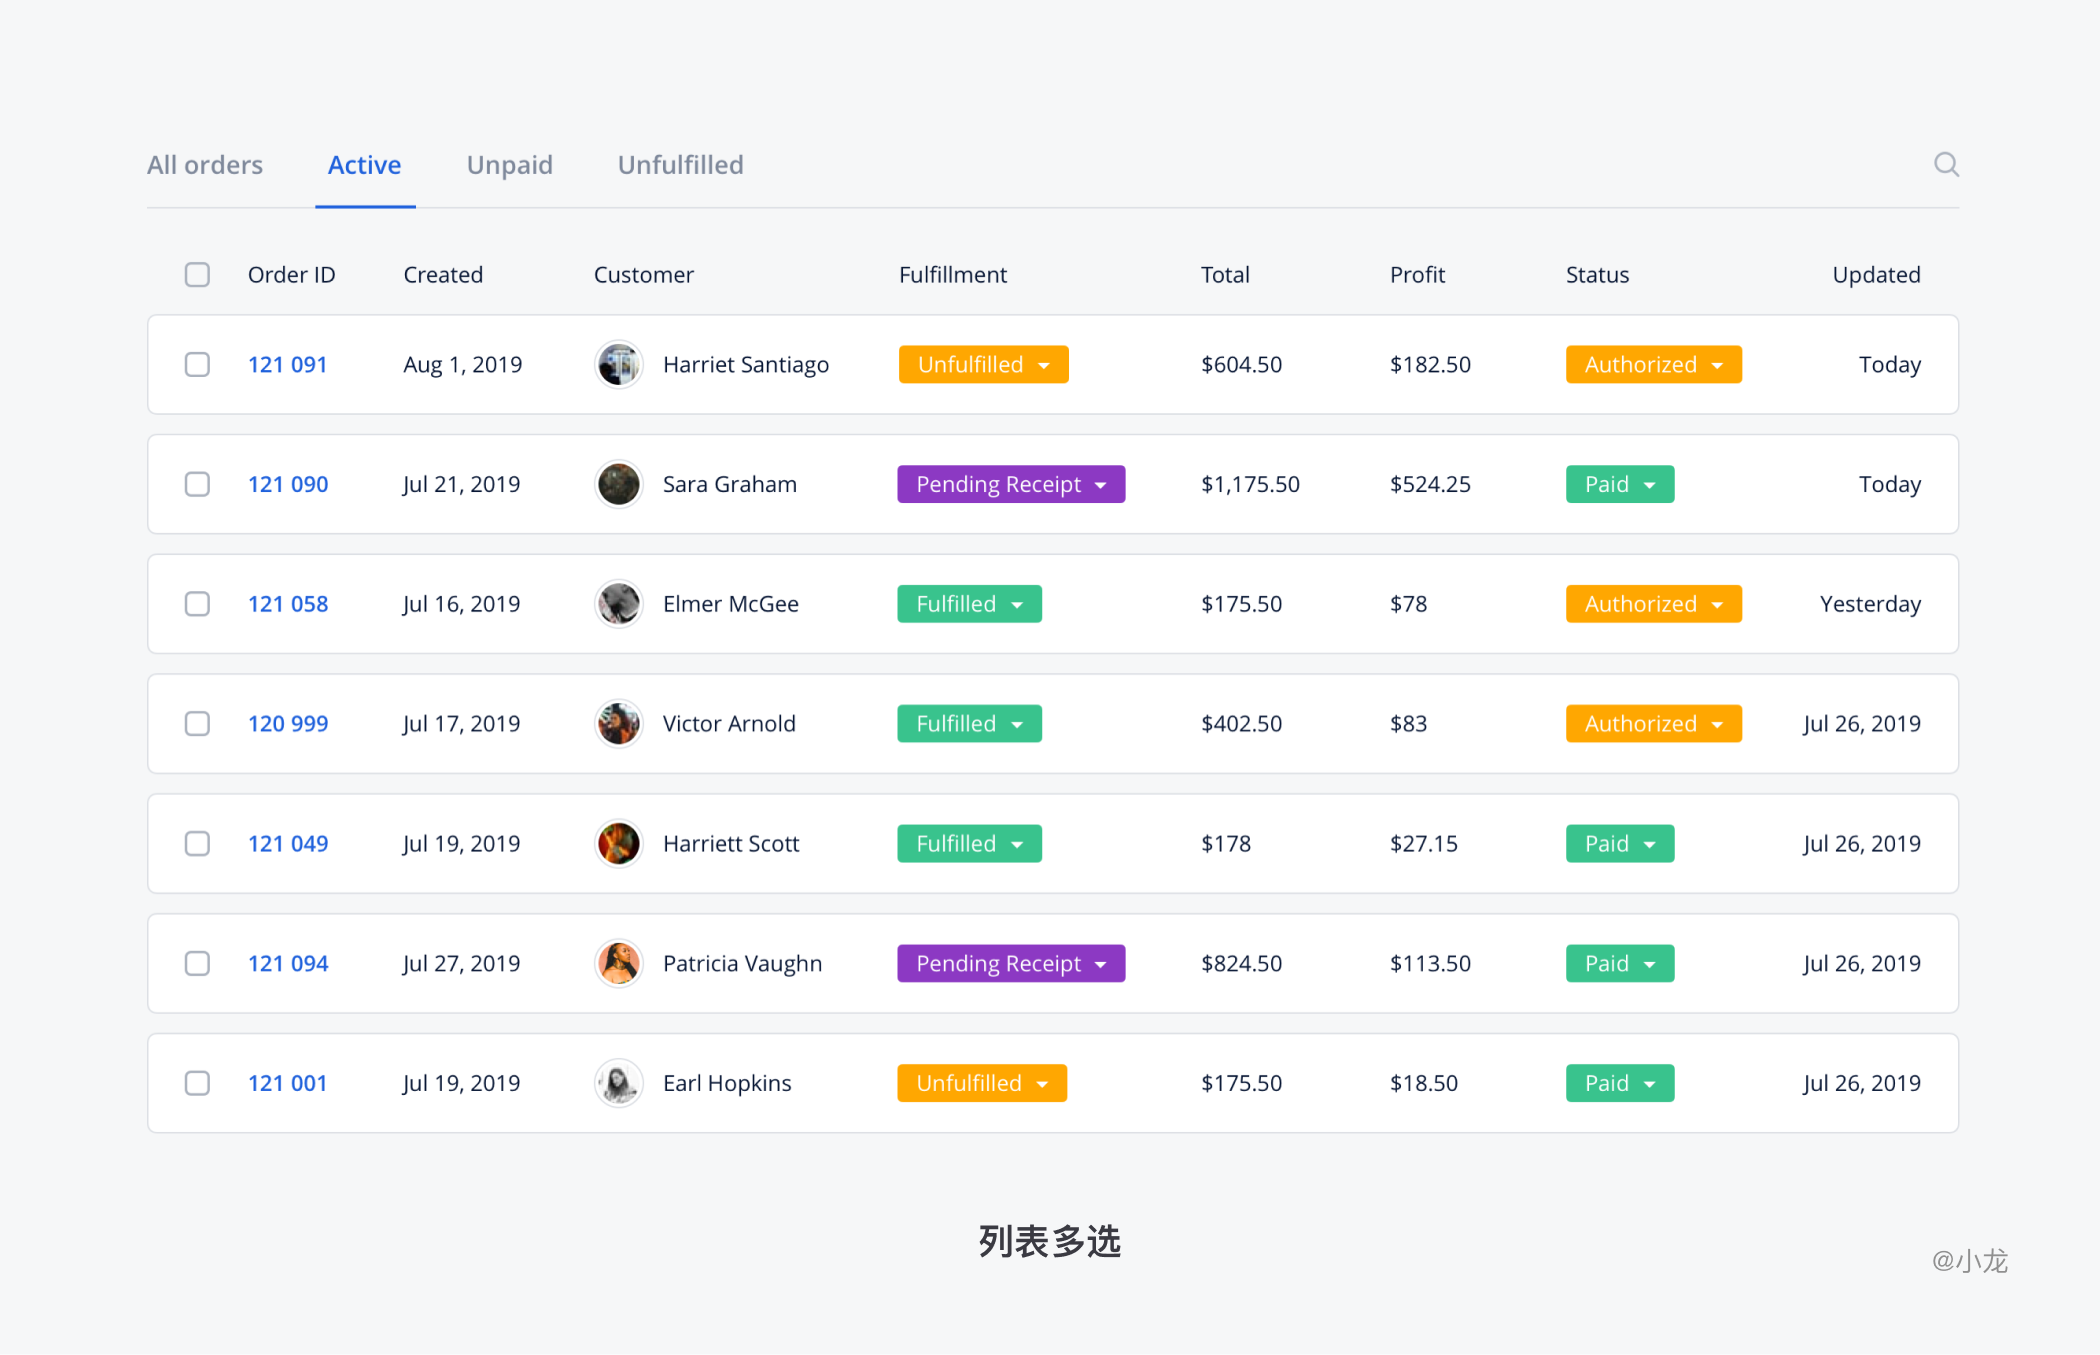Open order link 121 090

pos(288,485)
